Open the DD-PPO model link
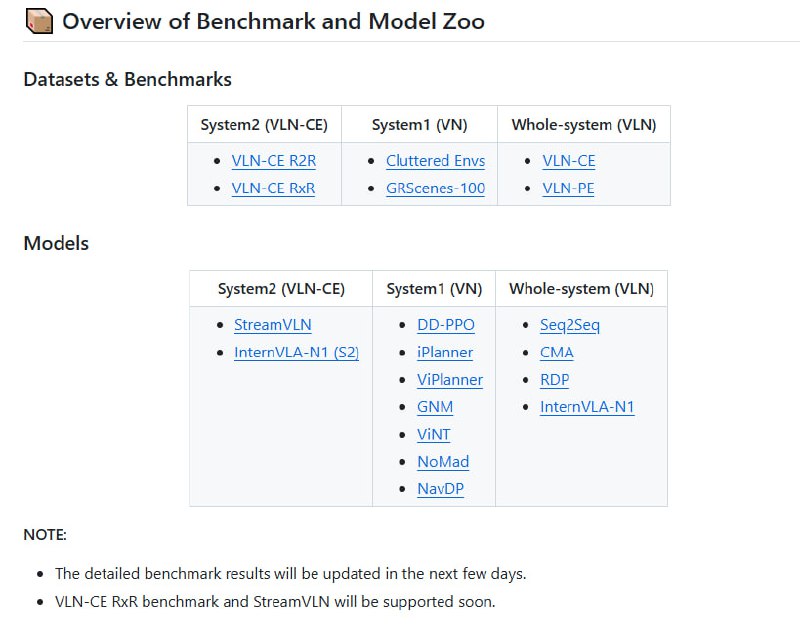Viewport: 800px width, 628px height. coord(446,325)
